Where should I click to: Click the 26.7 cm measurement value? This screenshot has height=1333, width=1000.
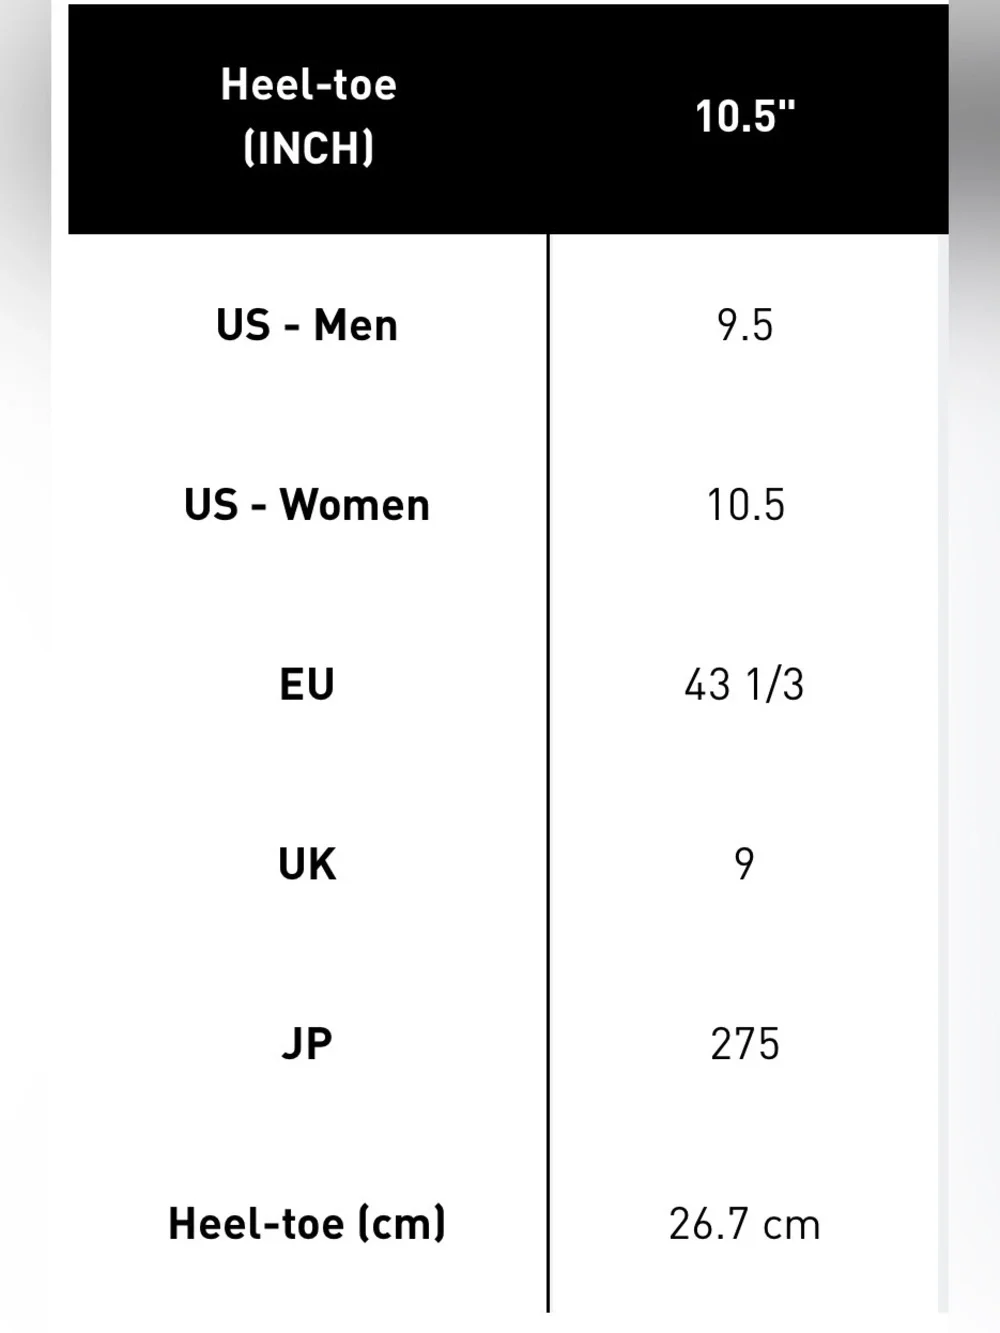pos(745,1224)
